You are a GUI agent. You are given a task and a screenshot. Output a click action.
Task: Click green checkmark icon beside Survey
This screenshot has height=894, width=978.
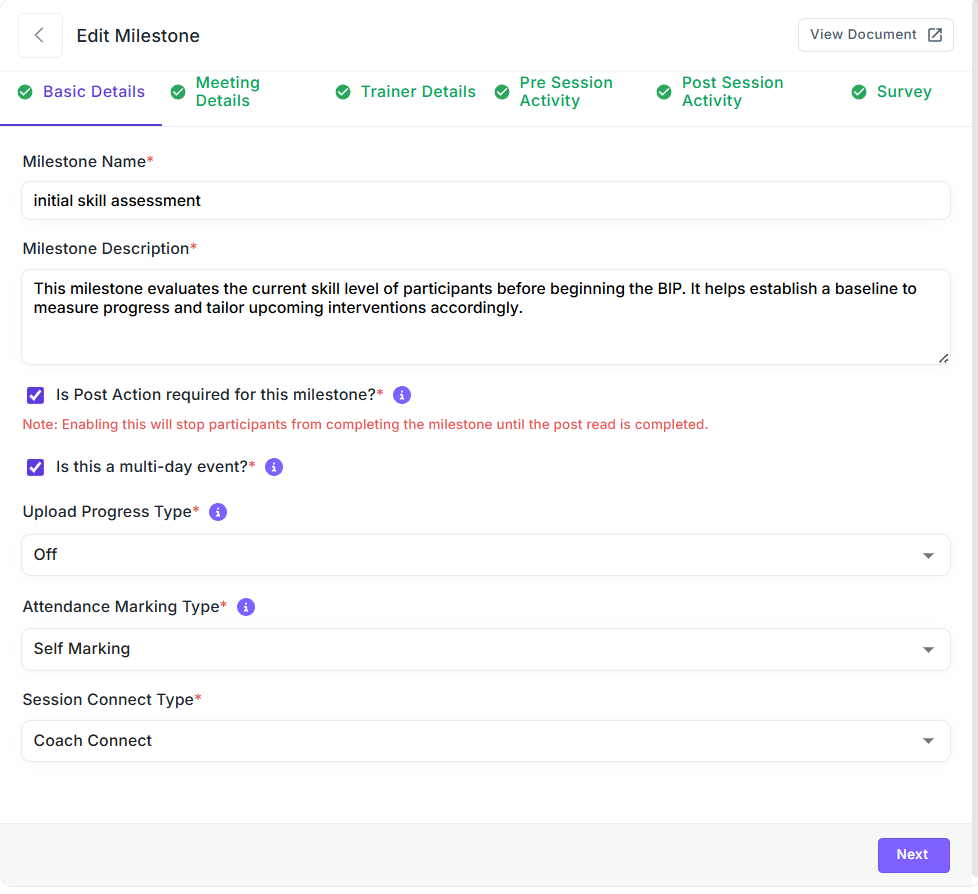click(x=859, y=92)
